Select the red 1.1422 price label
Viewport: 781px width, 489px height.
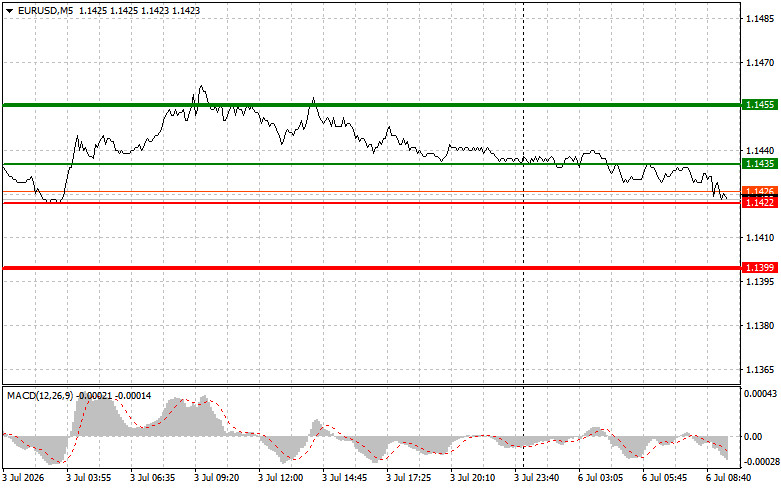760,203
